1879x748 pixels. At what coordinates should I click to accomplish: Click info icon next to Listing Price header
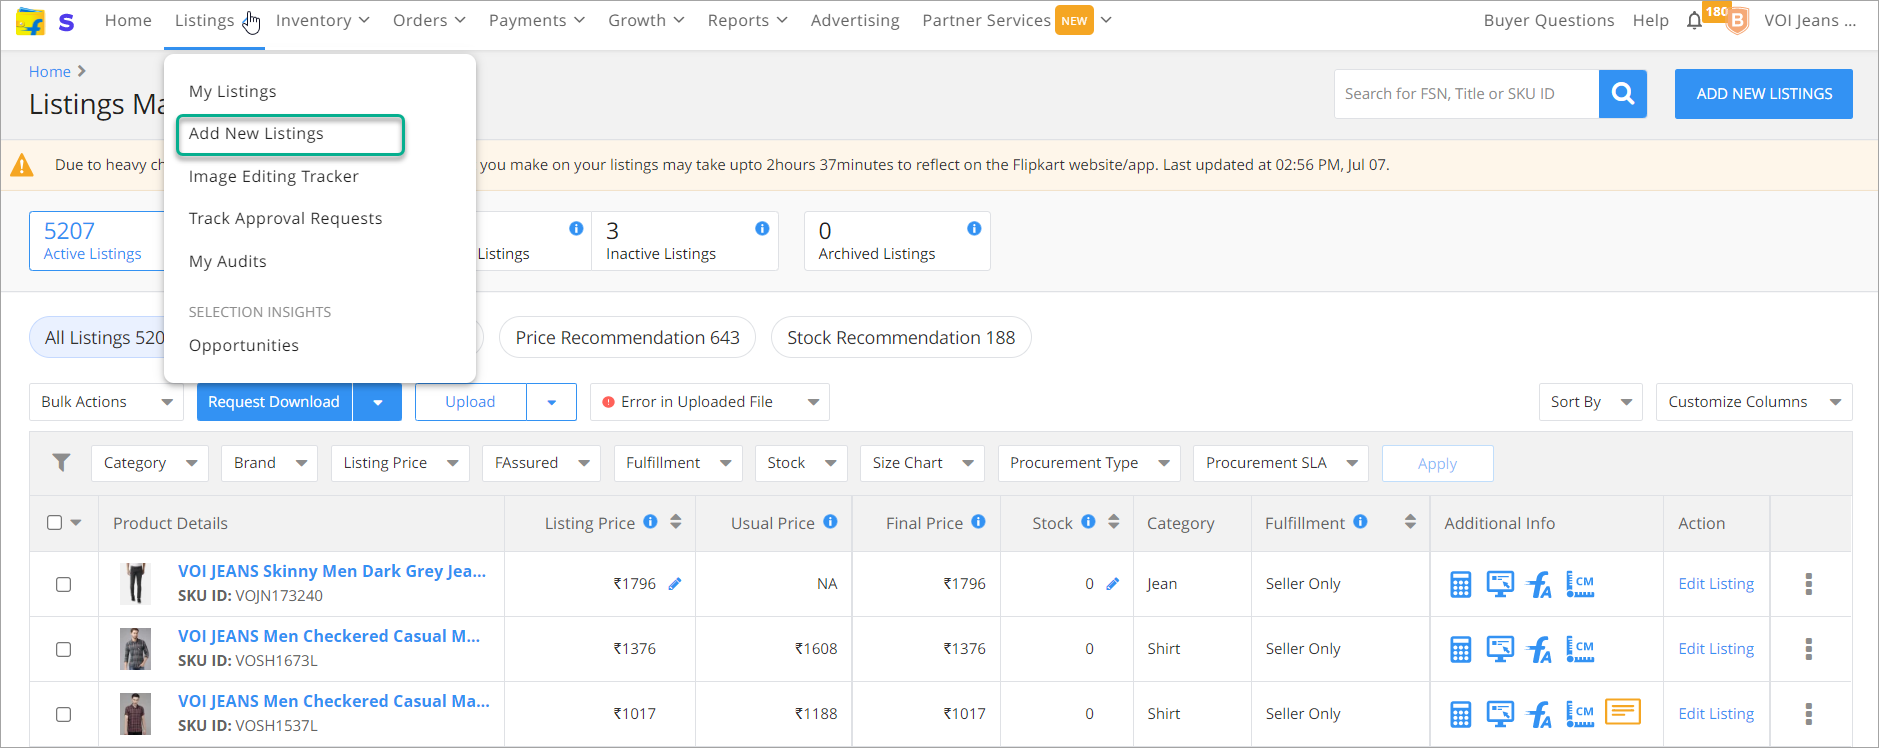[650, 521]
